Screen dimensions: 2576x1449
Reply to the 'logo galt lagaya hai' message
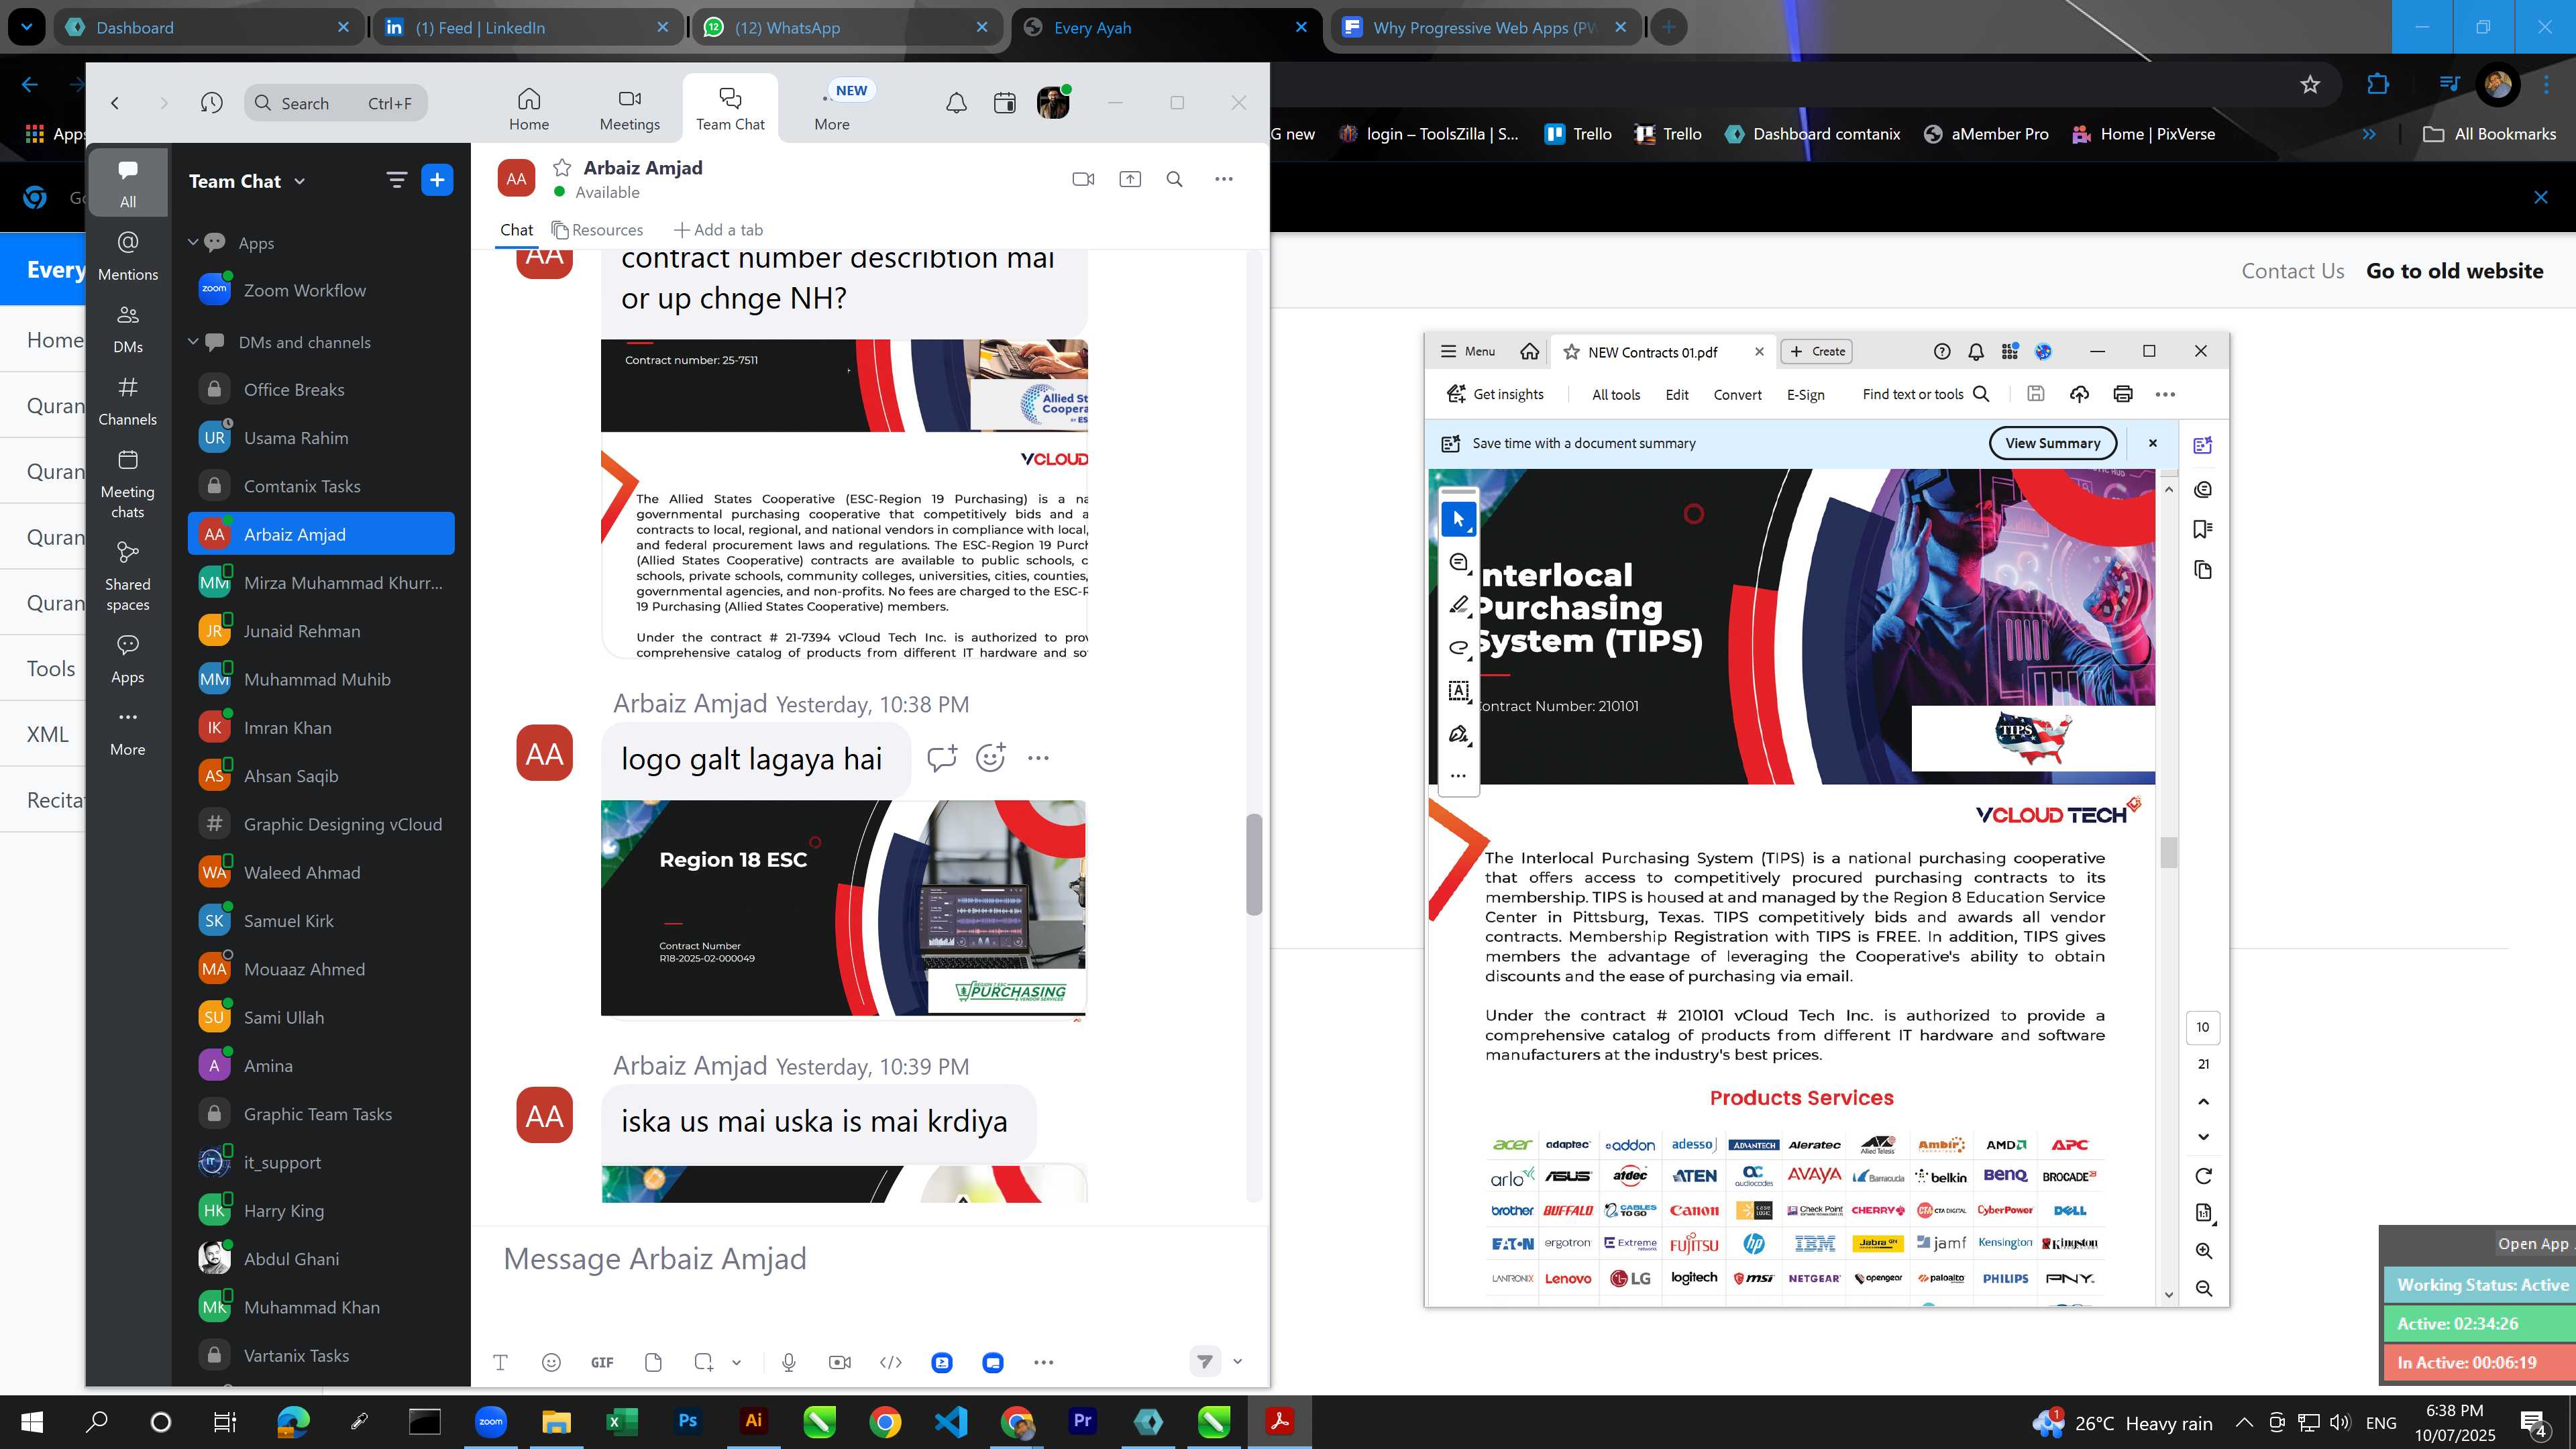942,758
